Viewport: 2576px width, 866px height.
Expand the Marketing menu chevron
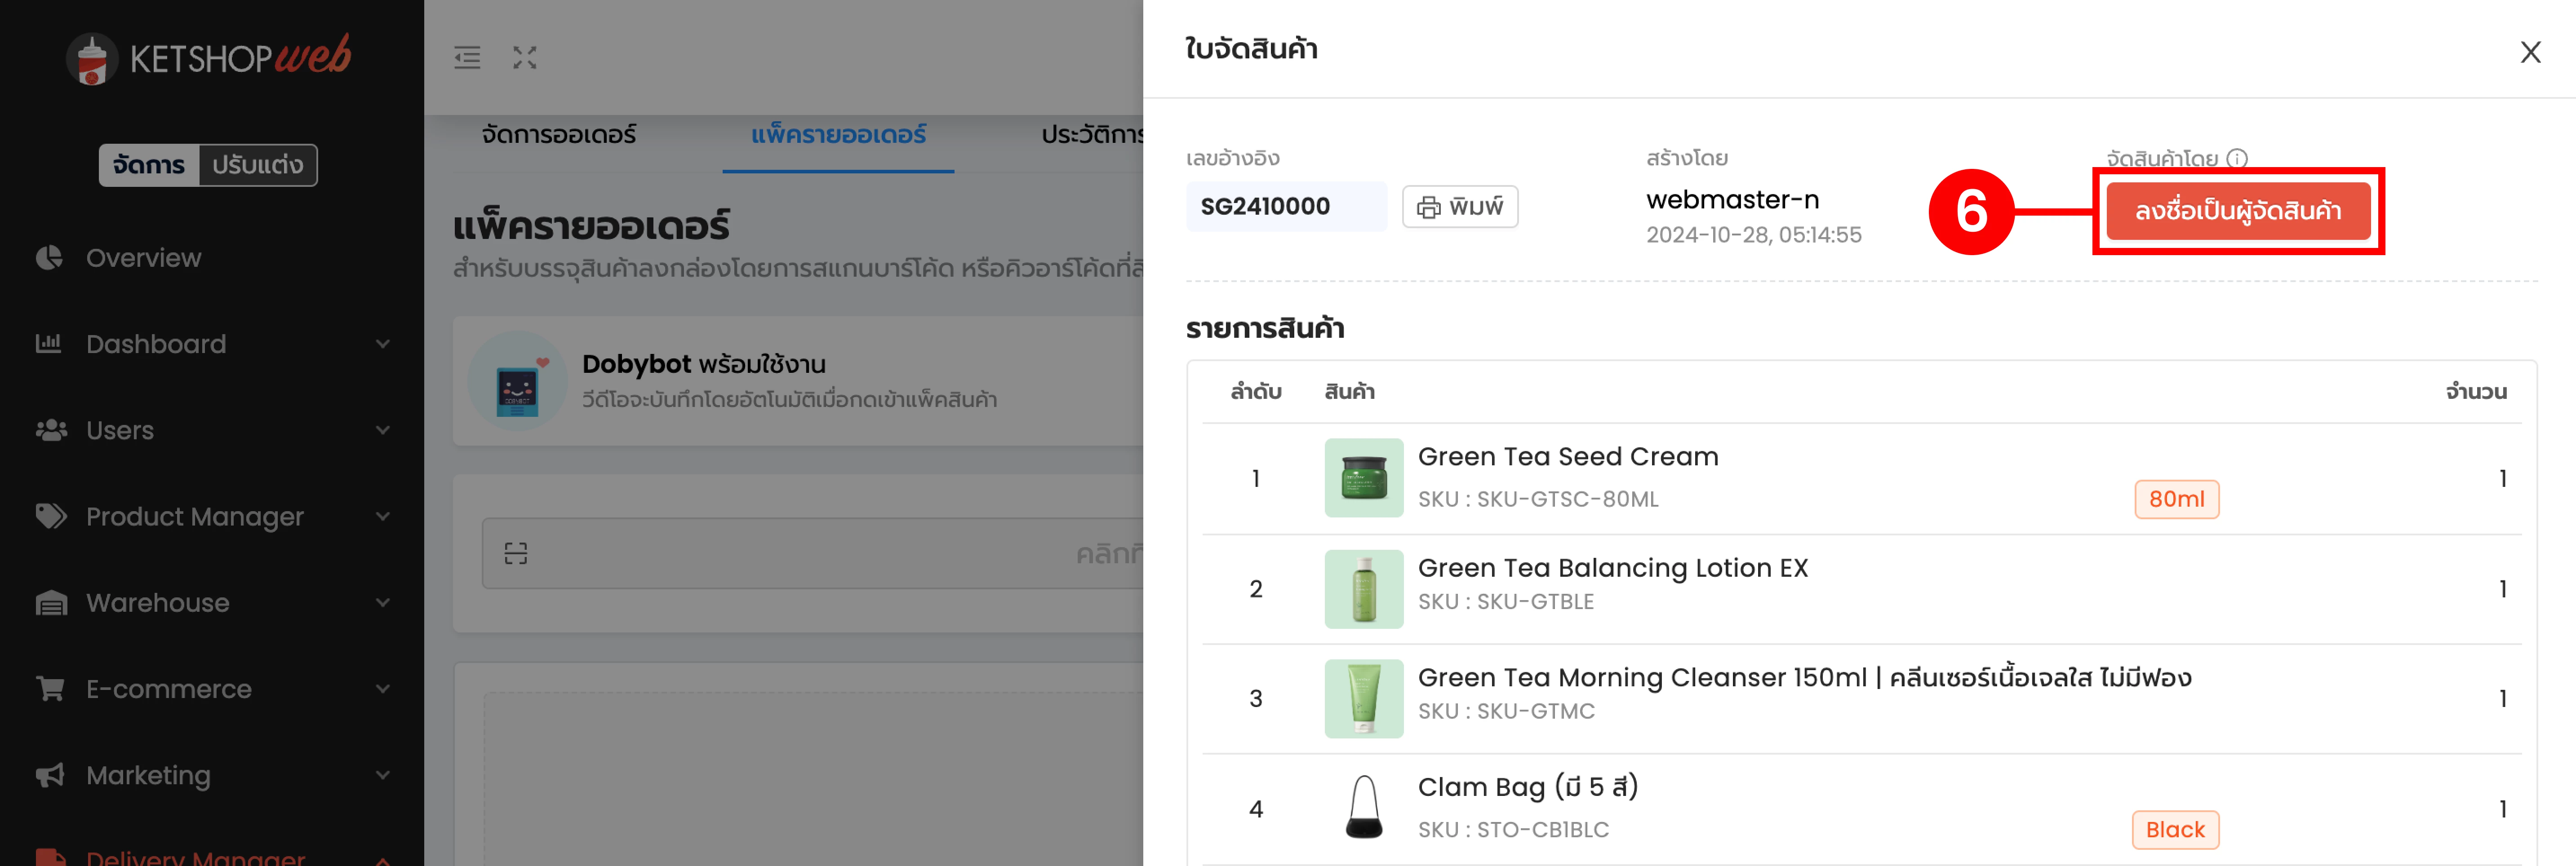383,775
